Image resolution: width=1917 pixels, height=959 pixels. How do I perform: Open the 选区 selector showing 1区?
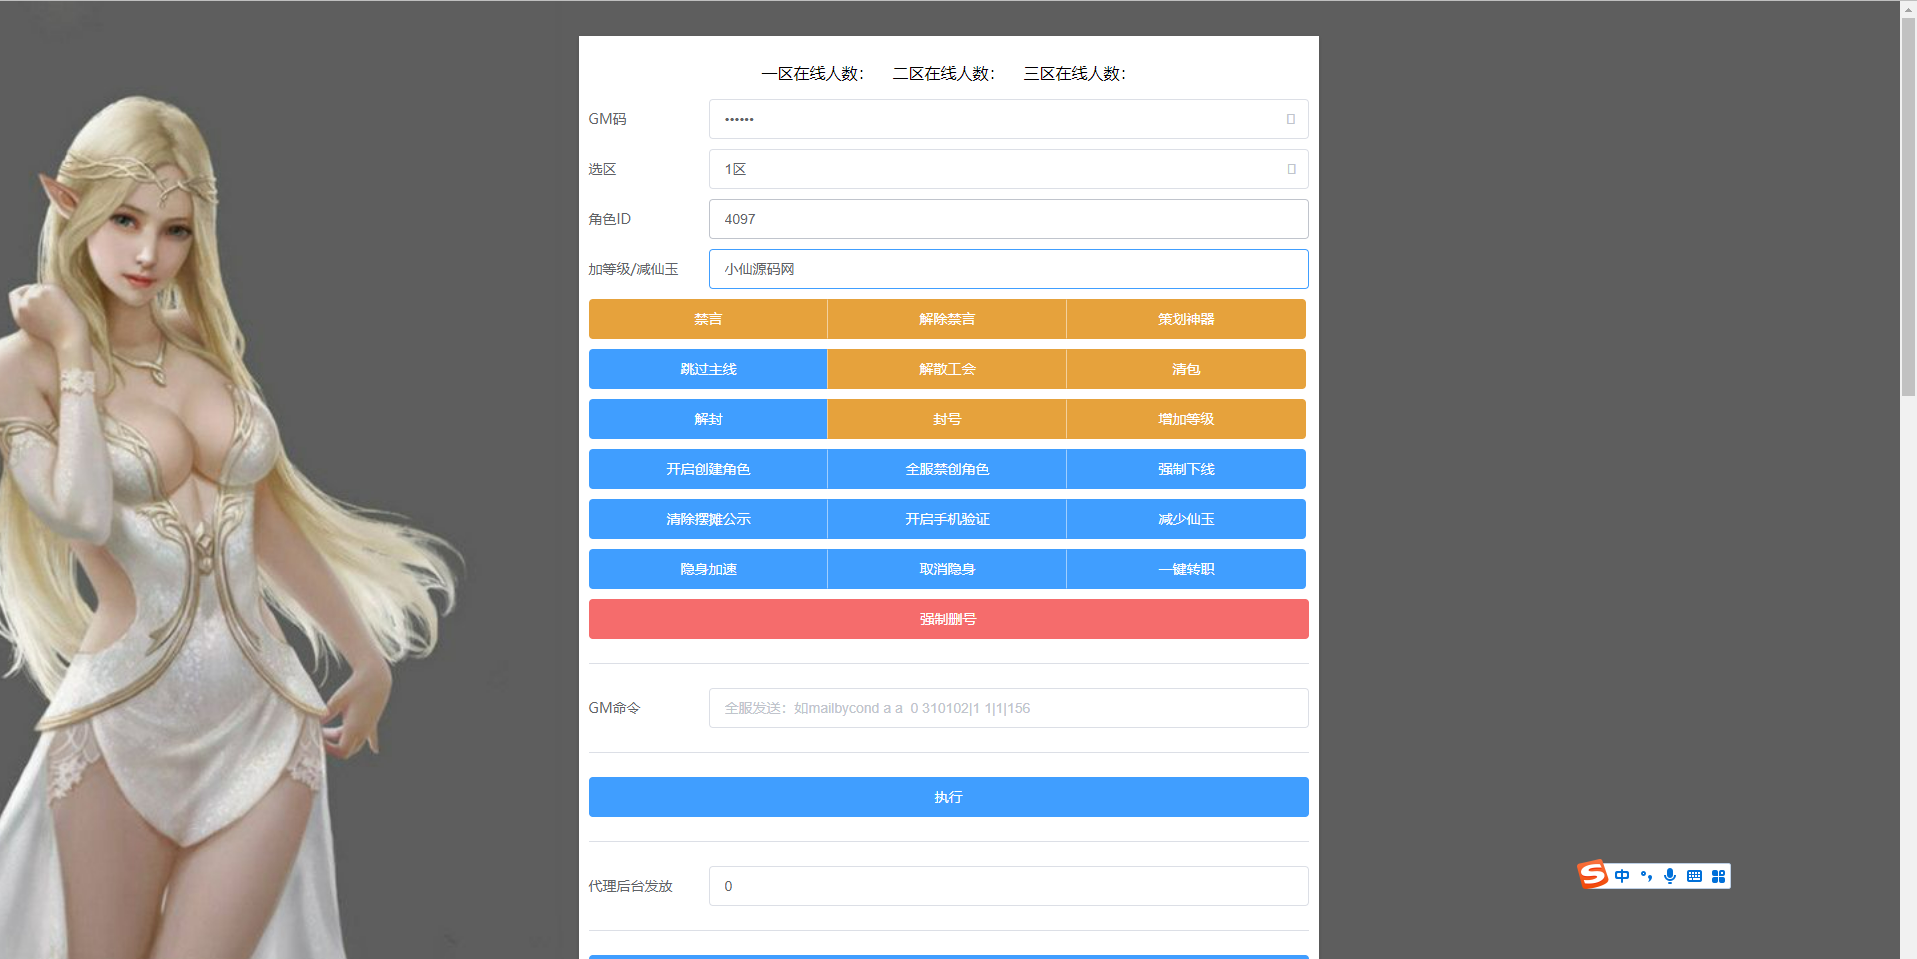pos(1008,169)
